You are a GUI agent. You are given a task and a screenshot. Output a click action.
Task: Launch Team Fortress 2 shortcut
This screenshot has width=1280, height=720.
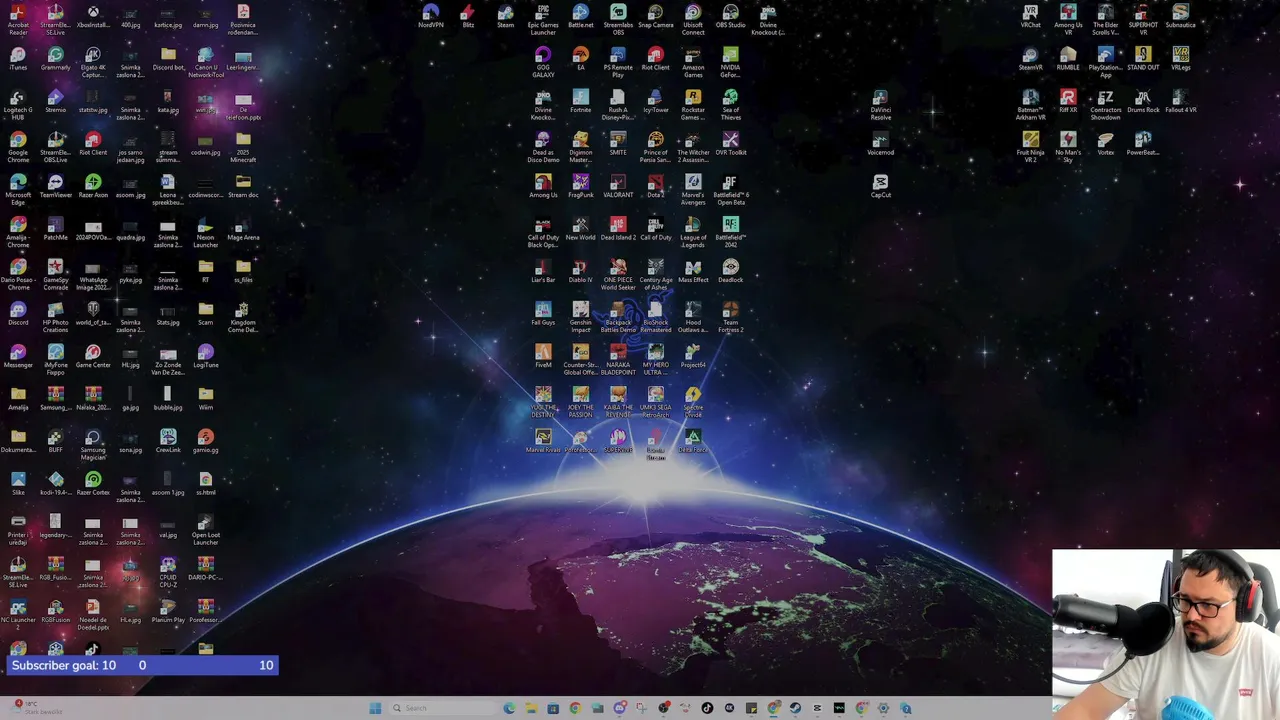pyautogui.click(x=731, y=317)
